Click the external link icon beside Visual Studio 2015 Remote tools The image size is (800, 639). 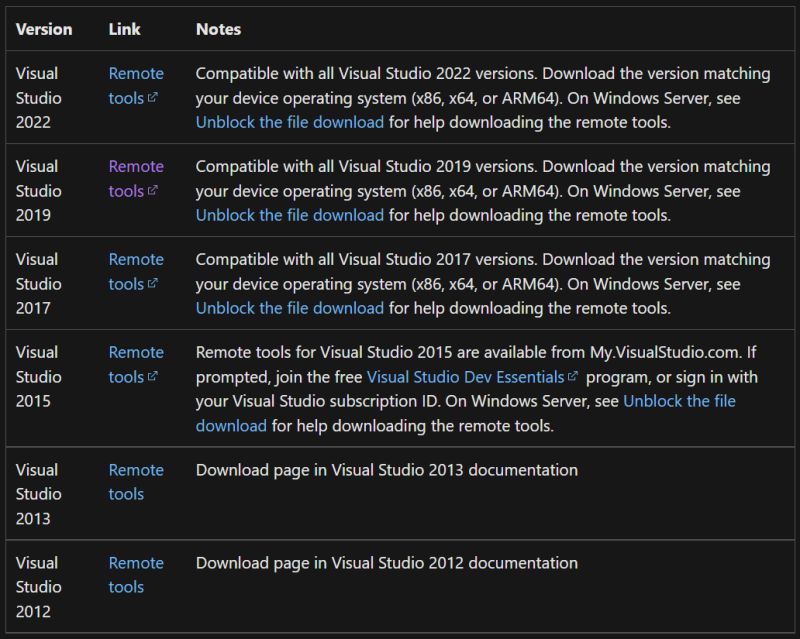(x=155, y=377)
